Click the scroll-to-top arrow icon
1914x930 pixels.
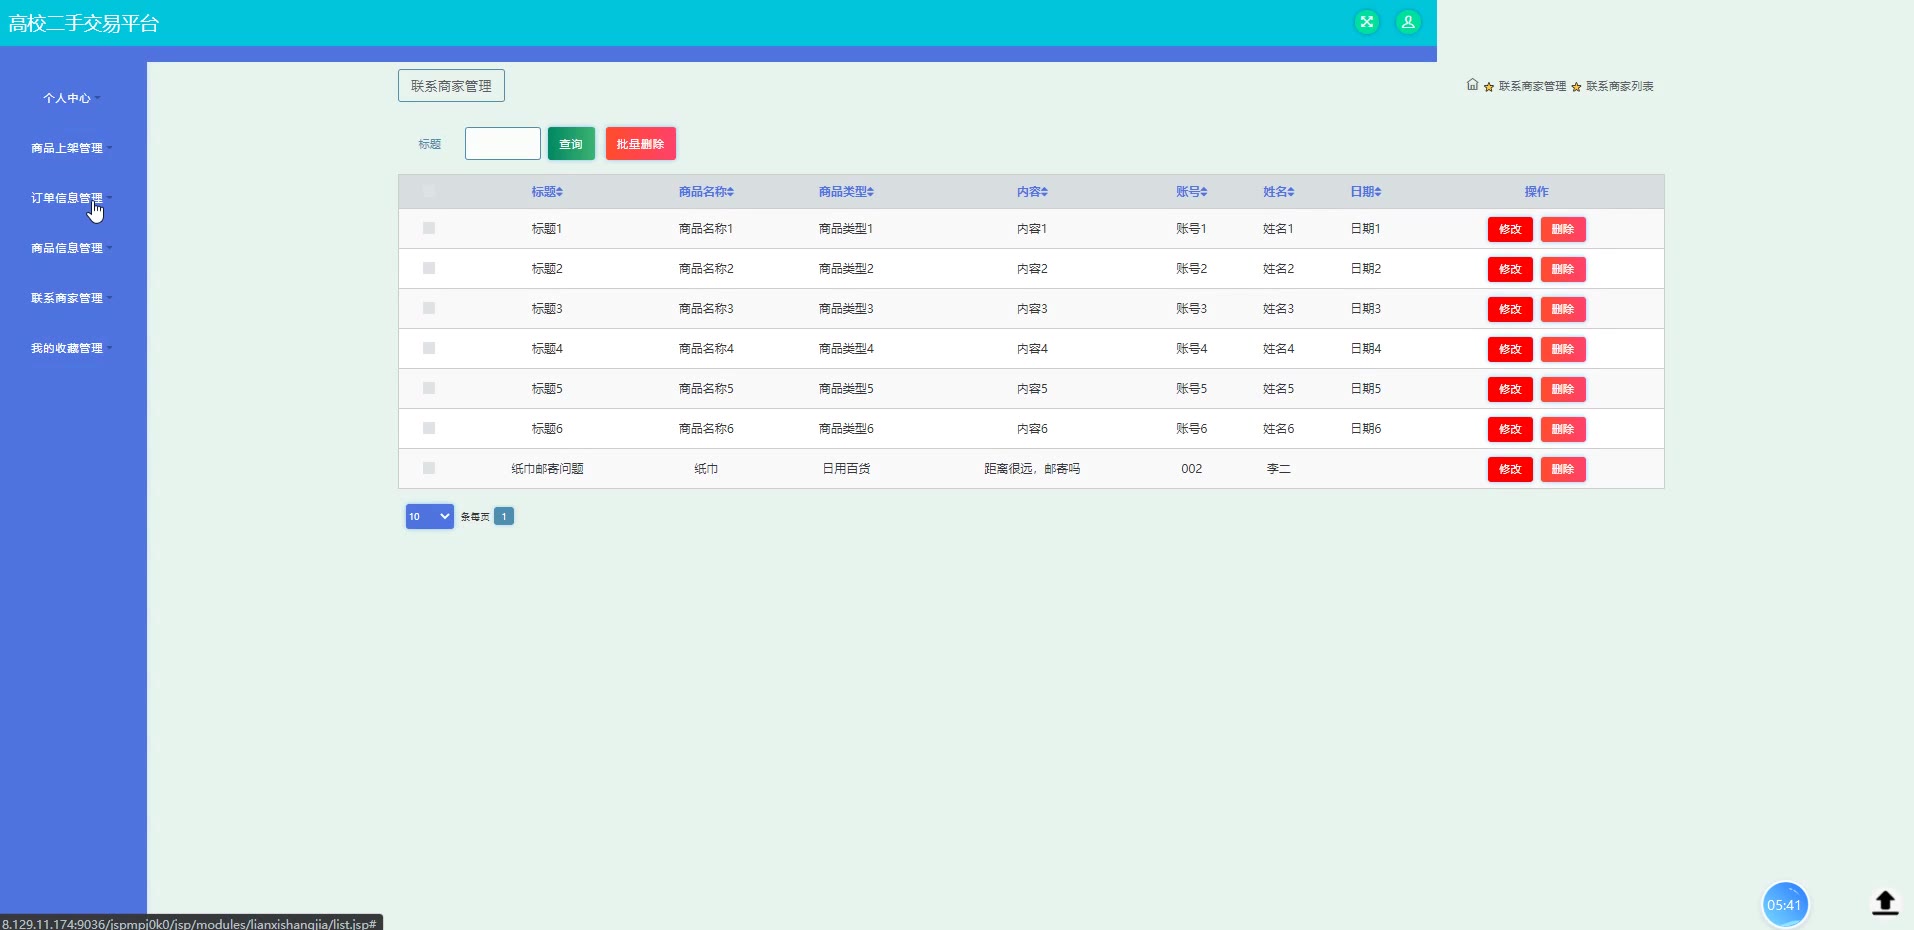pos(1884,903)
